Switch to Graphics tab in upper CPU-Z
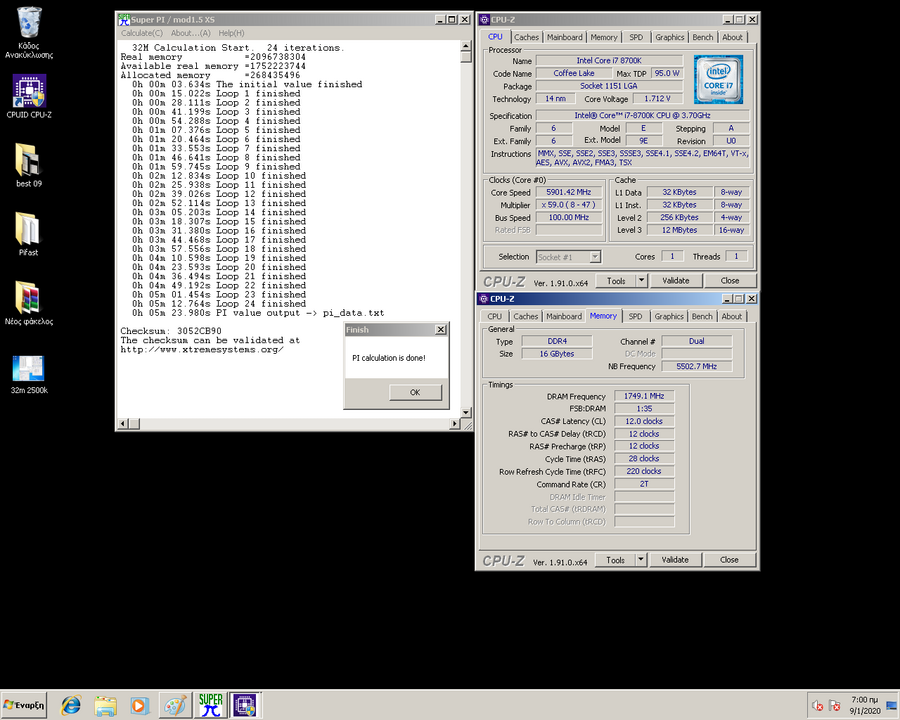Screen dimensions: 900x720 point(670,37)
